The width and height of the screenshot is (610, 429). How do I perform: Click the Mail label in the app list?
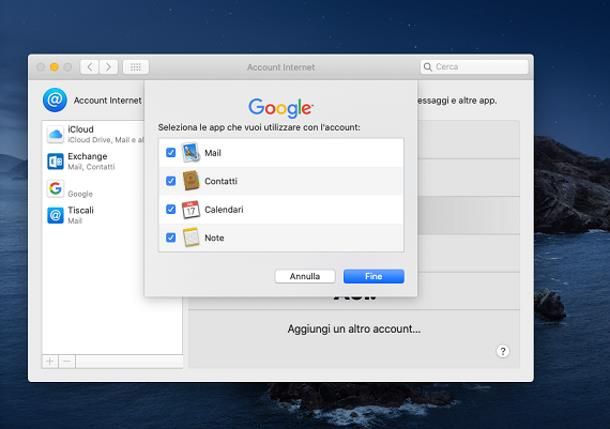tap(213, 153)
